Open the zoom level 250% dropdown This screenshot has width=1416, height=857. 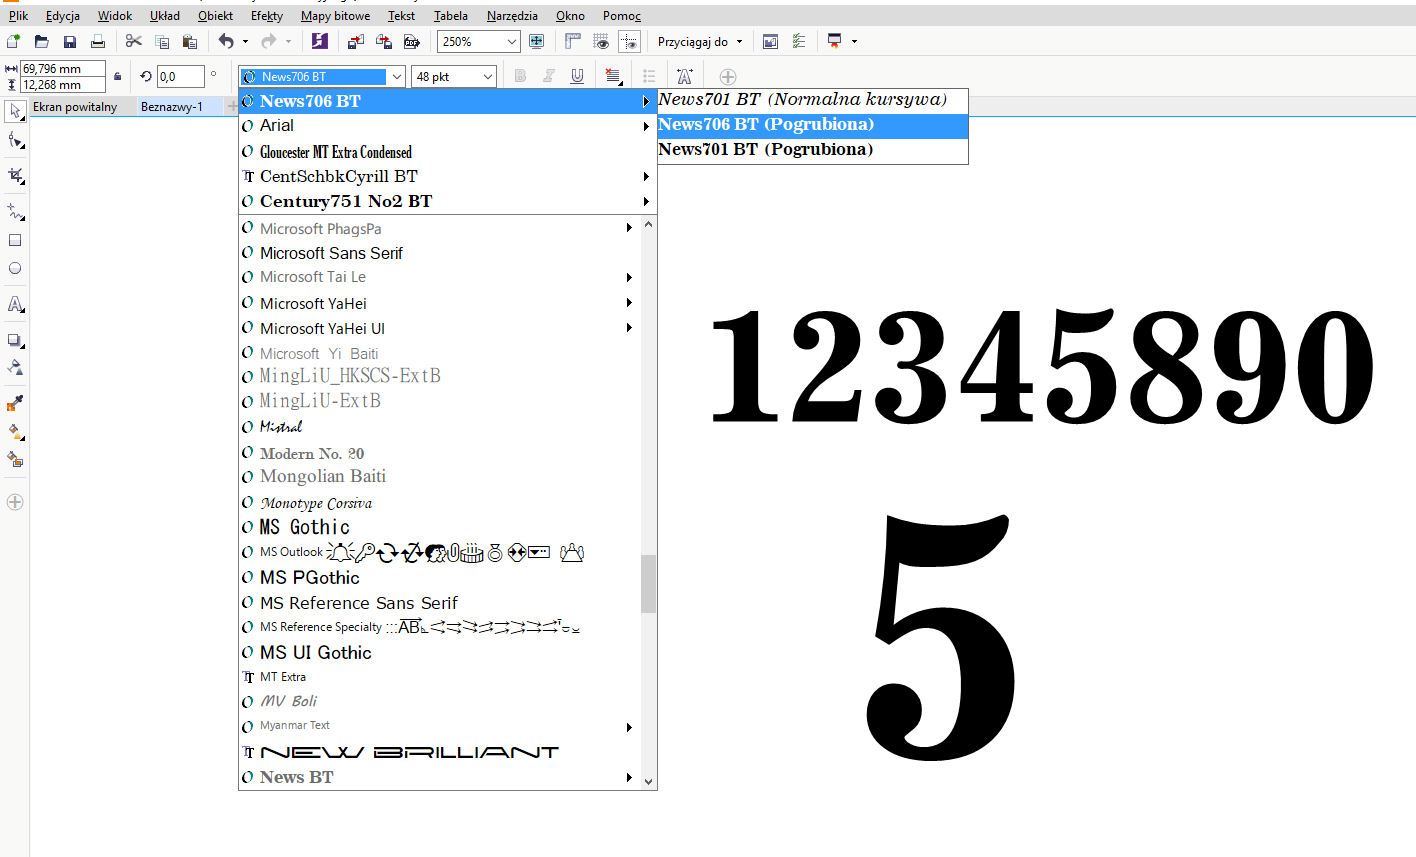pos(512,41)
